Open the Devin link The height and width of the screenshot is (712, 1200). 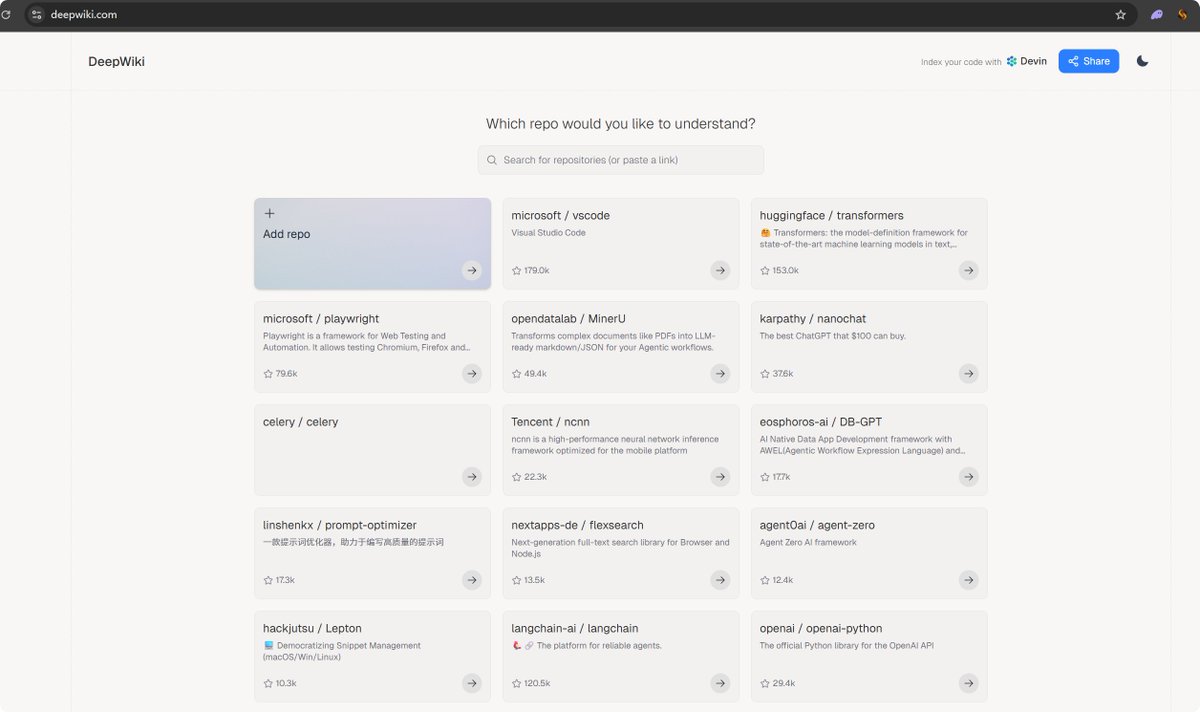[1027, 61]
